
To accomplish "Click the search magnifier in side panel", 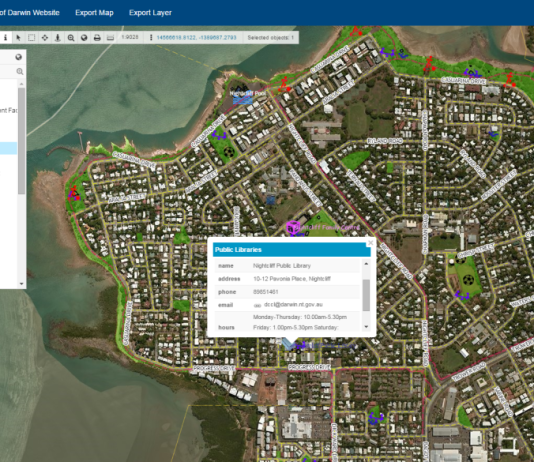I will point(20,71).
